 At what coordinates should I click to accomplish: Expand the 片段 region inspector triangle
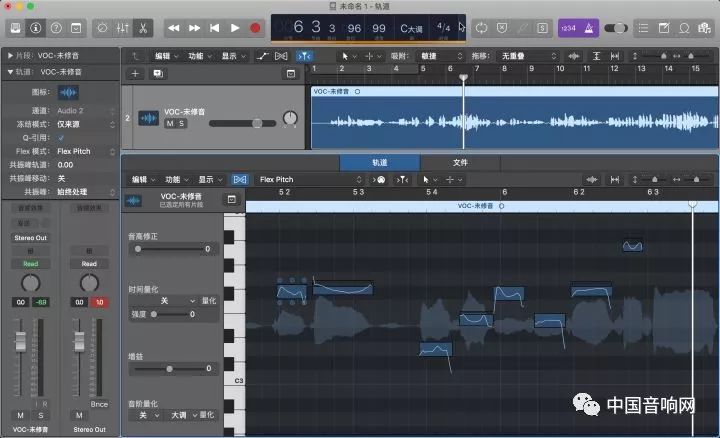pos(10,56)
